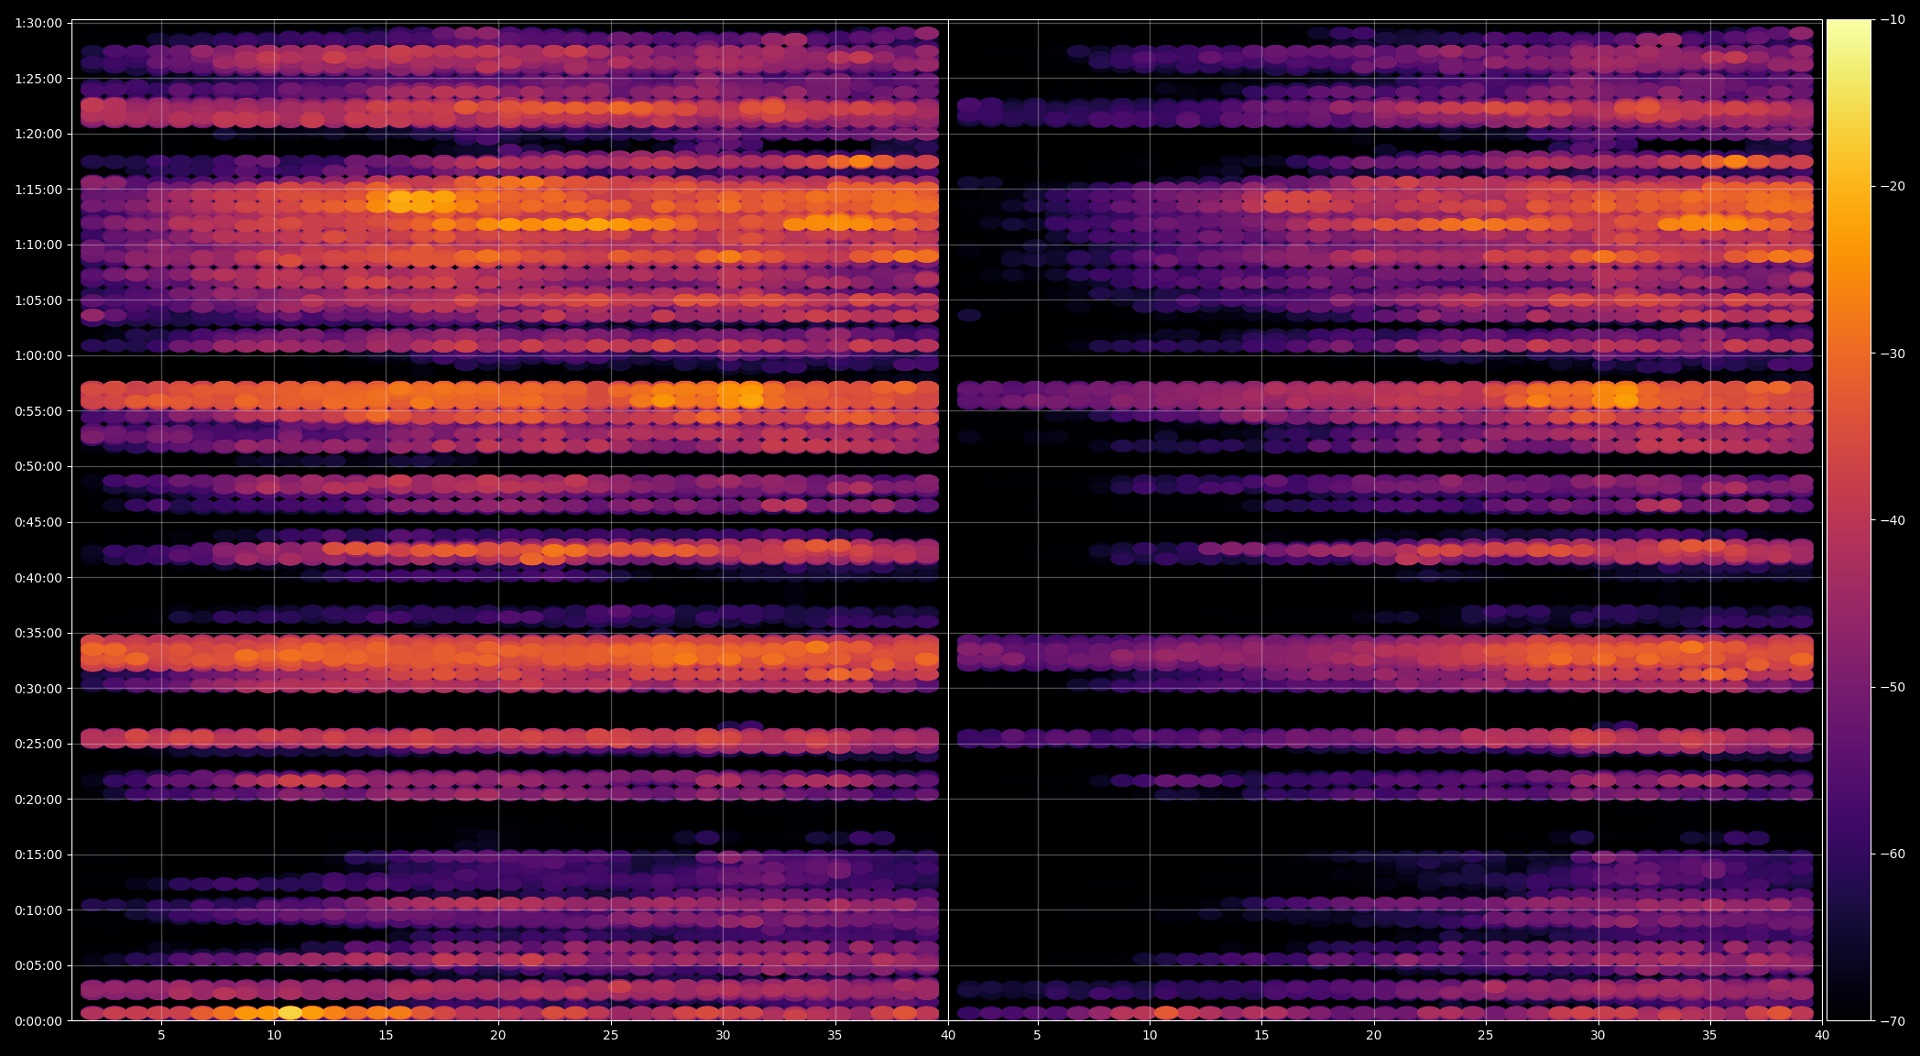This screenshot has height=1056, width=1920.
Task: Click x-axis label 20 of the left heatmap
Action: coord(498,1036)
